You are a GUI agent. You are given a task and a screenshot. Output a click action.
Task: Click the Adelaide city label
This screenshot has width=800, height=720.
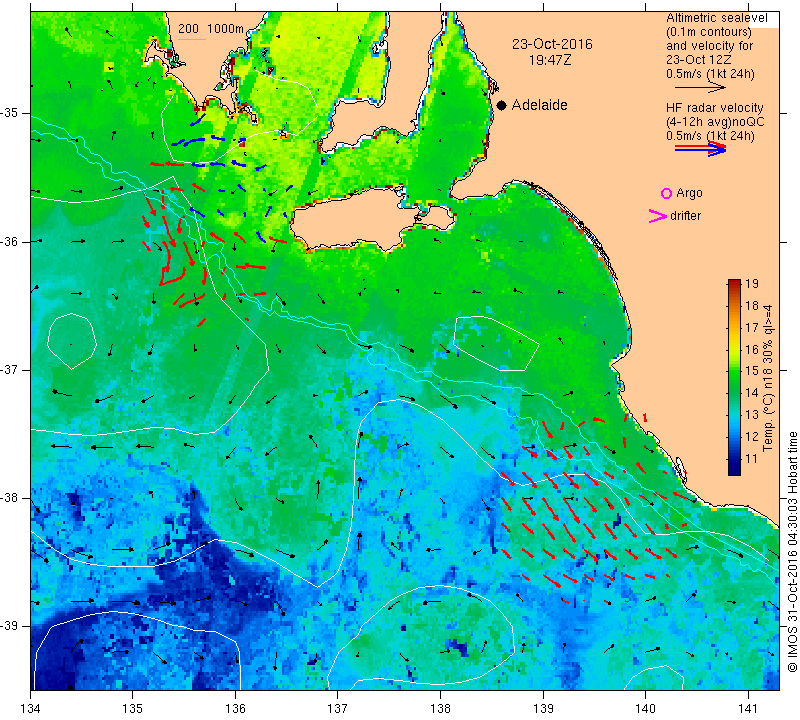pos(539,105)
